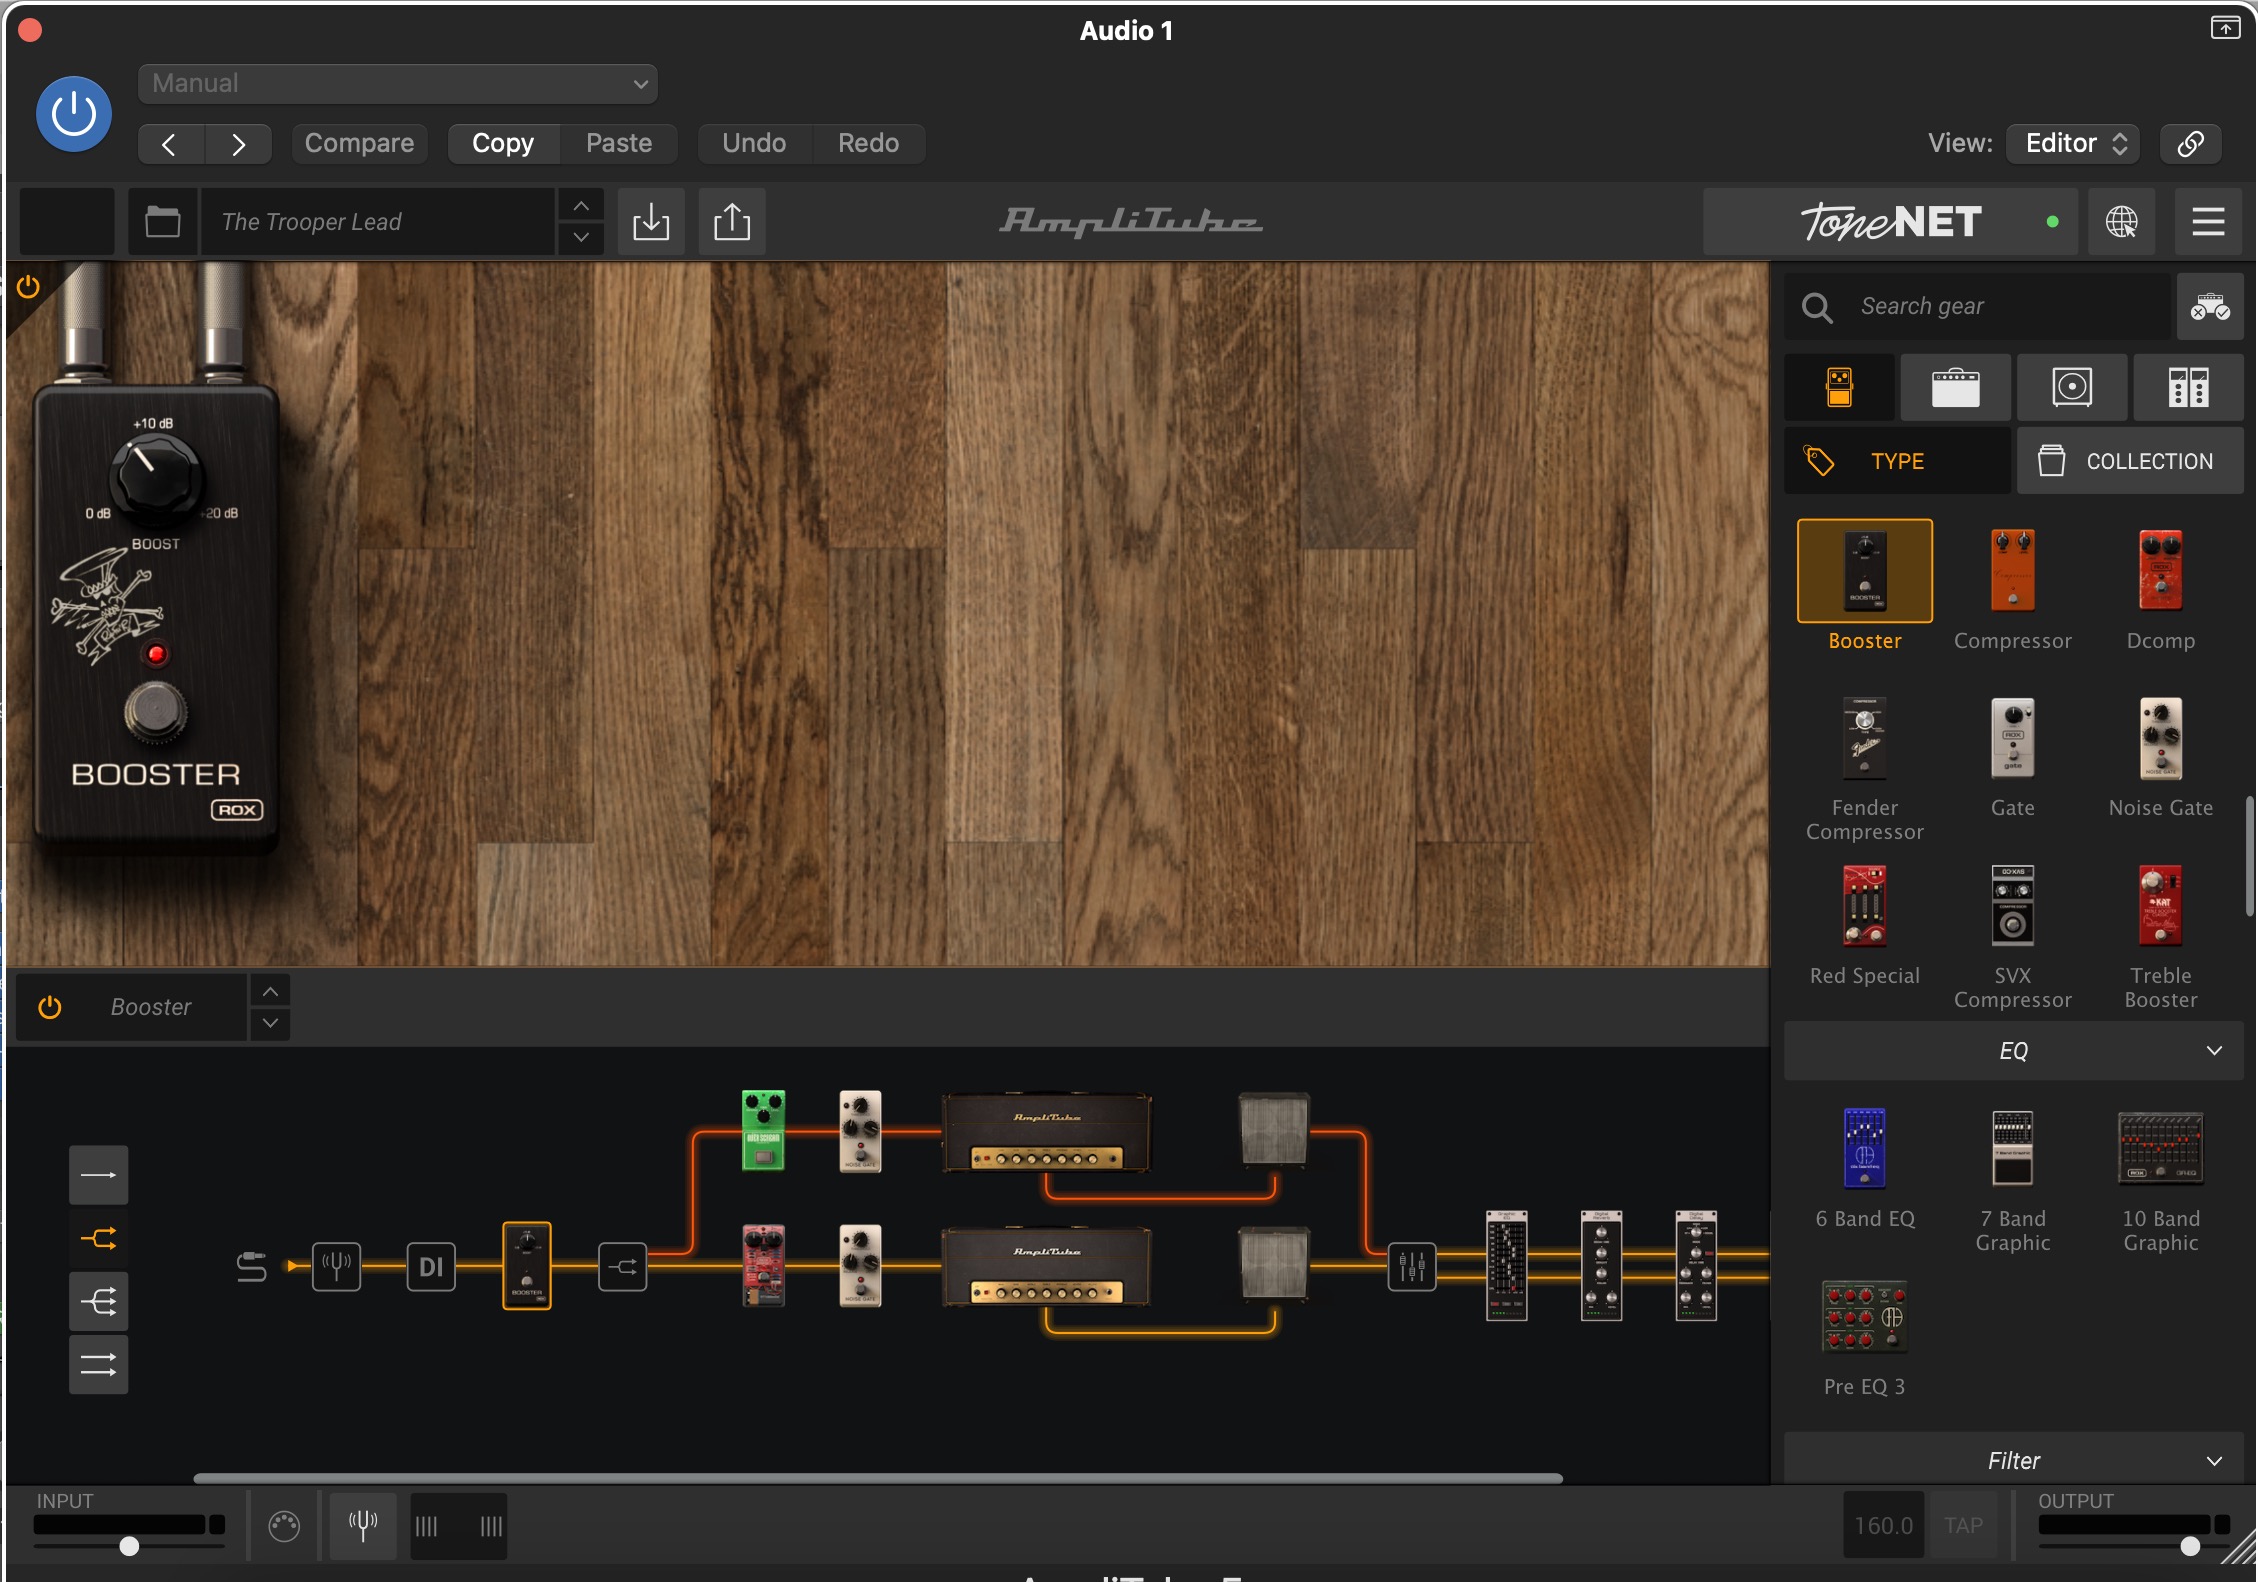
Task: Step to next preset via down chevron
Action: pos(581,238)
